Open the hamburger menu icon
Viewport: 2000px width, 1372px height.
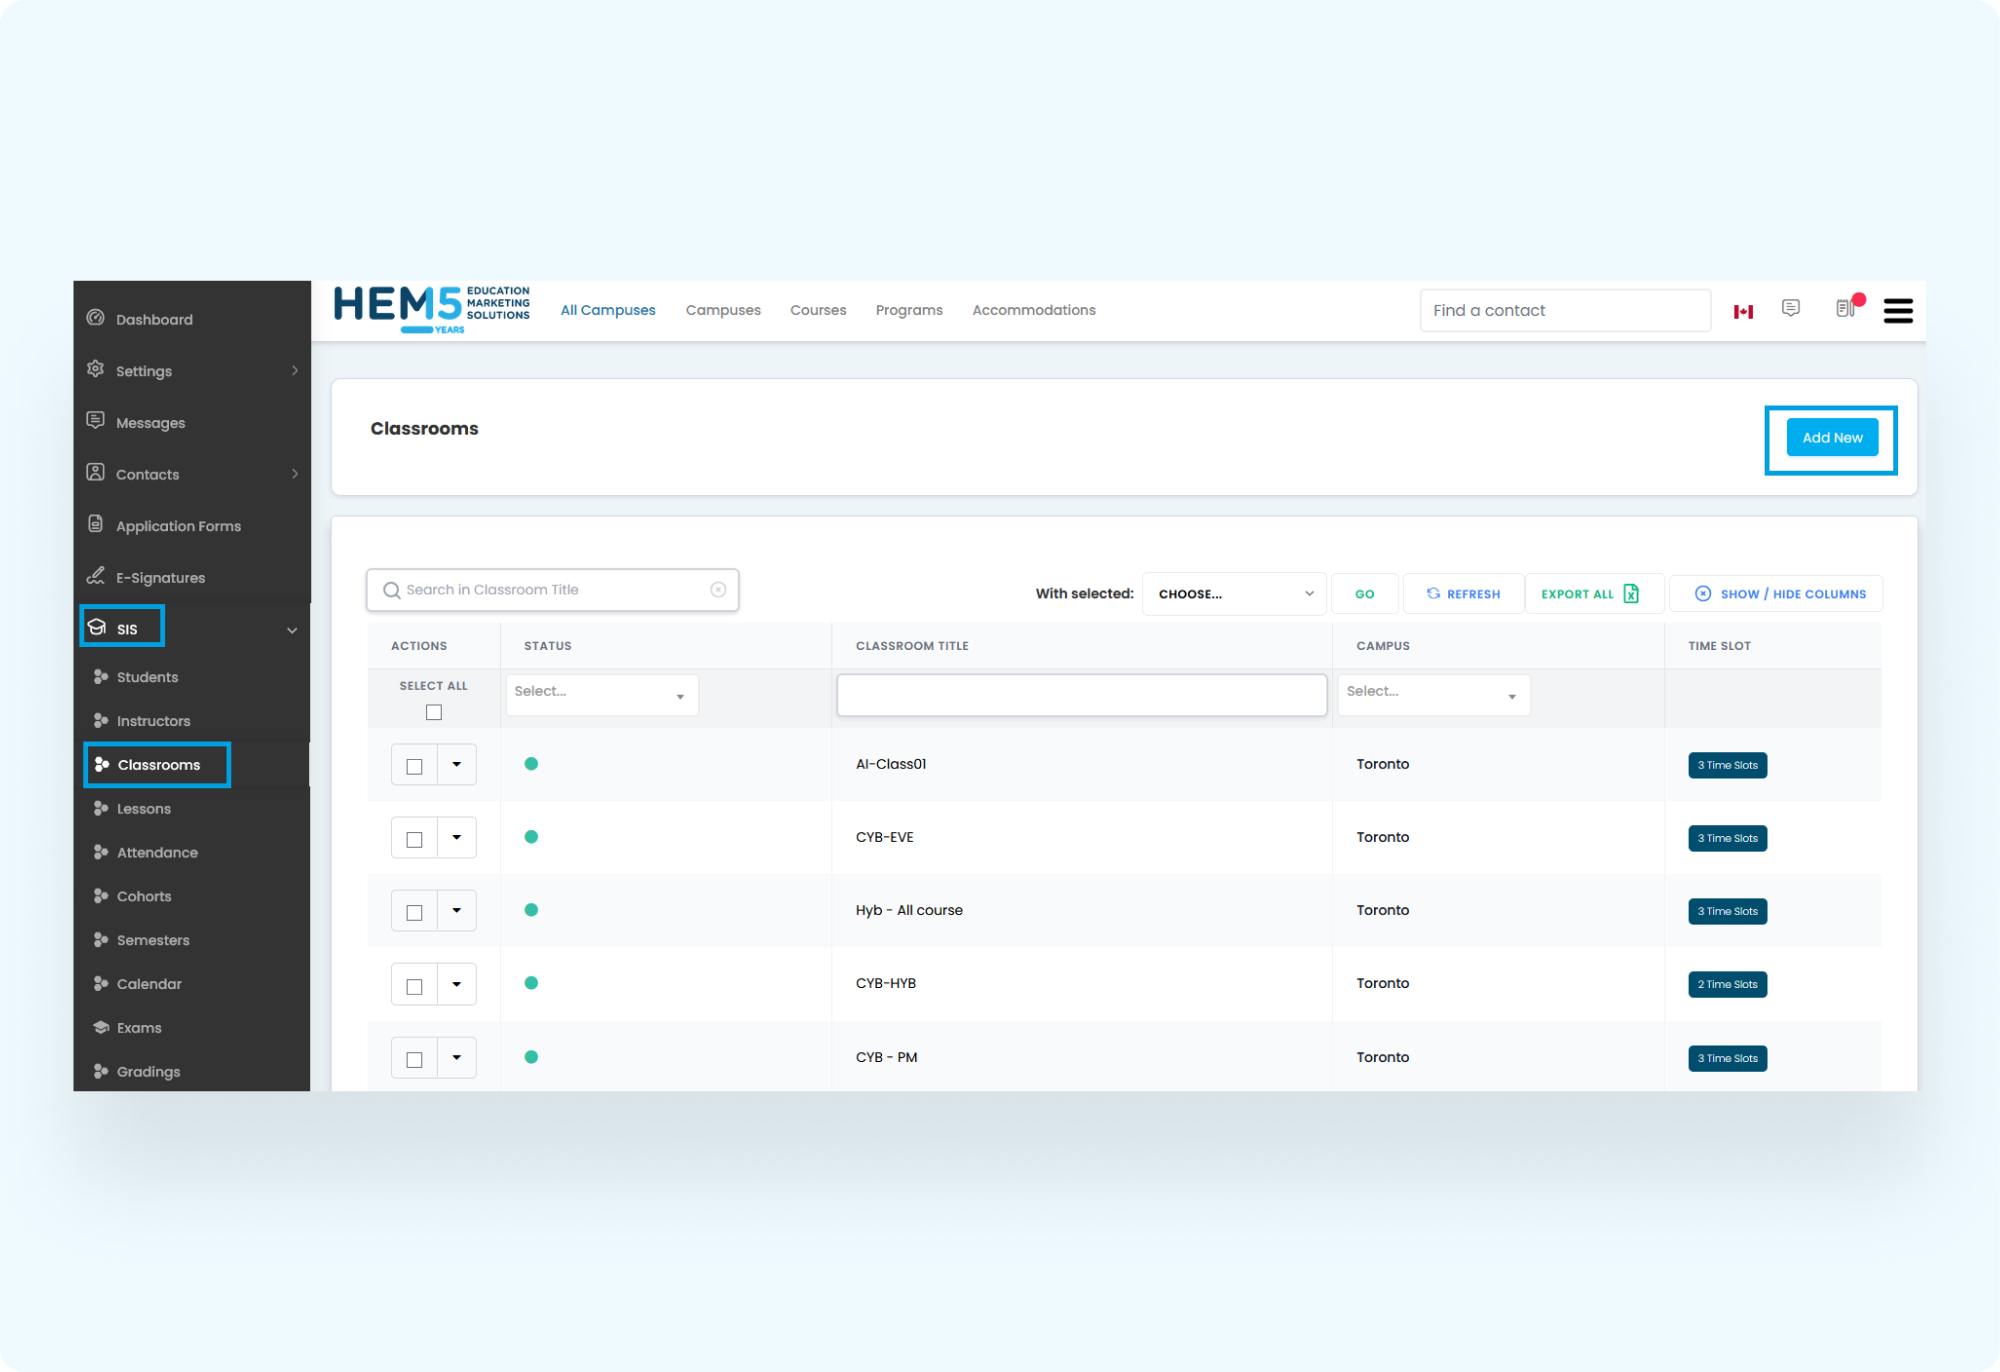tap(1897, 311)
